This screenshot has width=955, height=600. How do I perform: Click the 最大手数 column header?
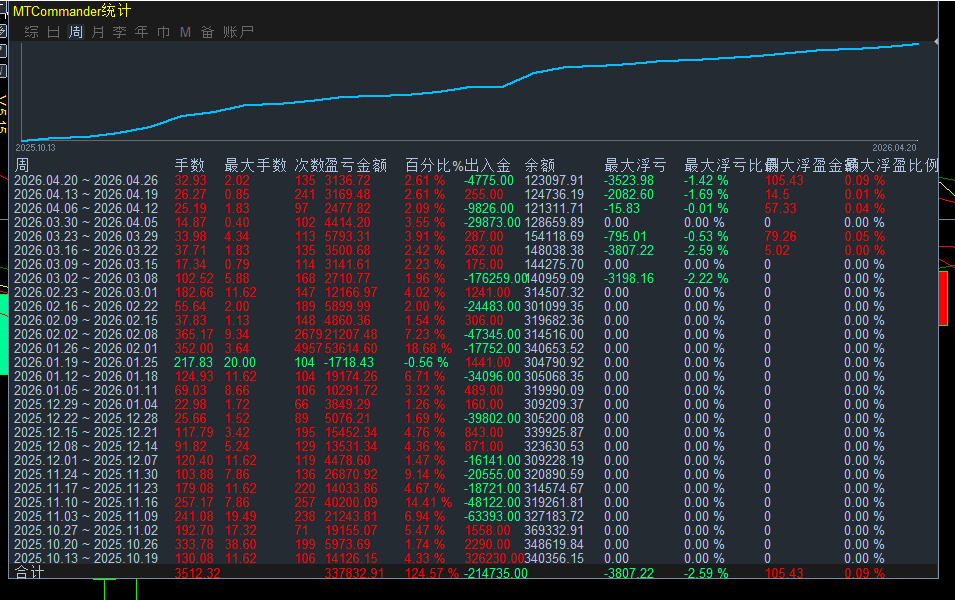coord(255,165)
